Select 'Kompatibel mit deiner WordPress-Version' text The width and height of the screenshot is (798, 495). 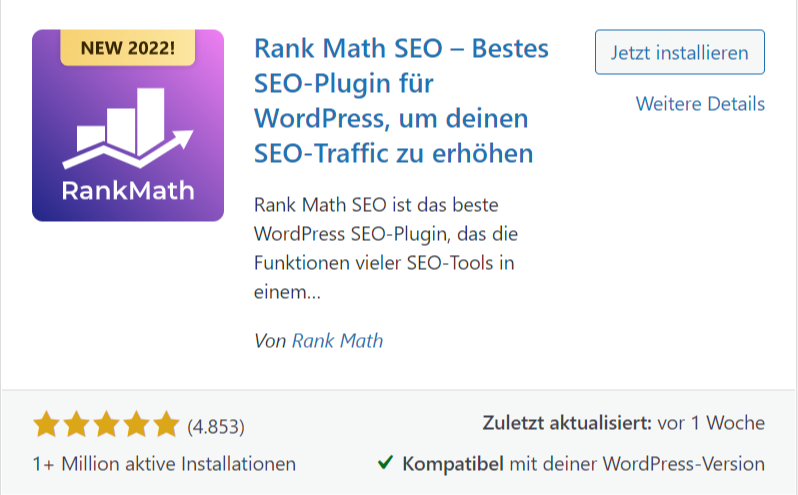(583, 464)
